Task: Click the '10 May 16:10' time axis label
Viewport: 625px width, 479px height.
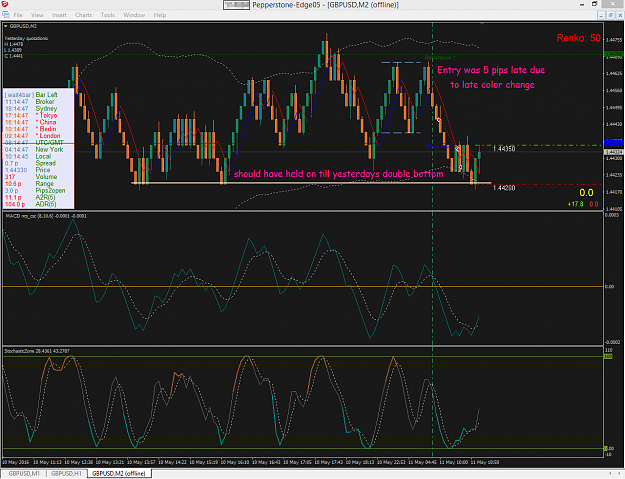Action: 235,462
